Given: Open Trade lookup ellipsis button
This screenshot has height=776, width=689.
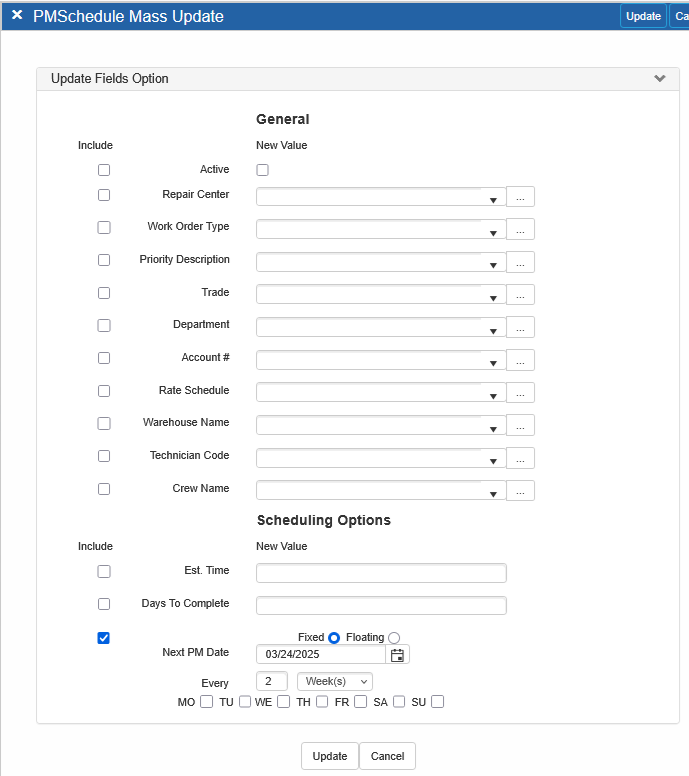Looking at the screenshot, I should tap(520, 295).
